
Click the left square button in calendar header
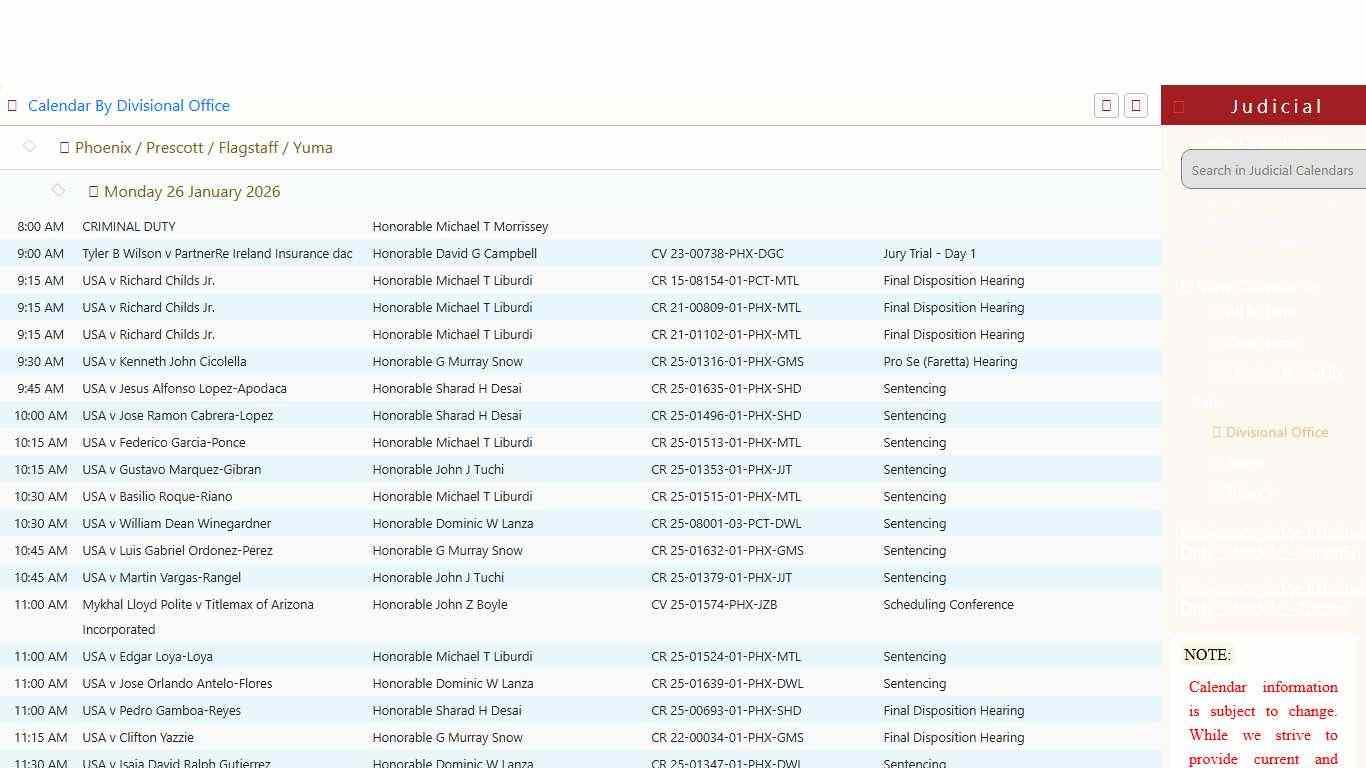[1106, 106]
